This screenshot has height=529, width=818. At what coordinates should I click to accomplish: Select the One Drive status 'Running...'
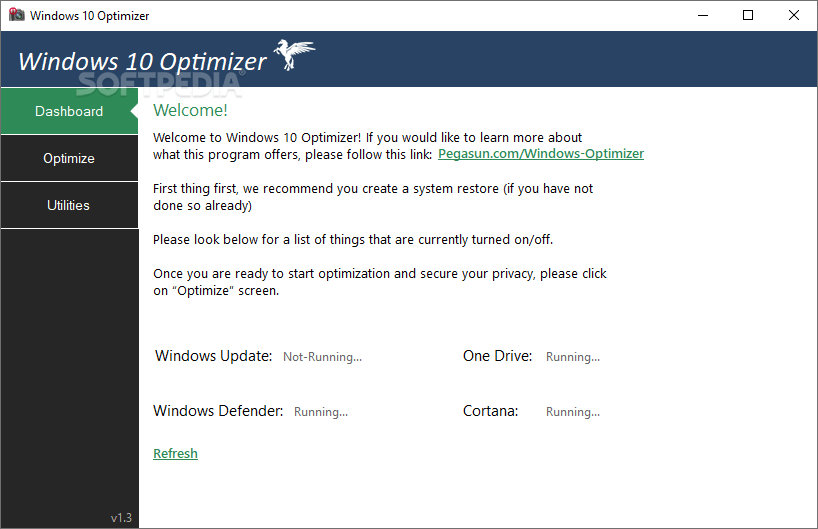pos(573,357)
